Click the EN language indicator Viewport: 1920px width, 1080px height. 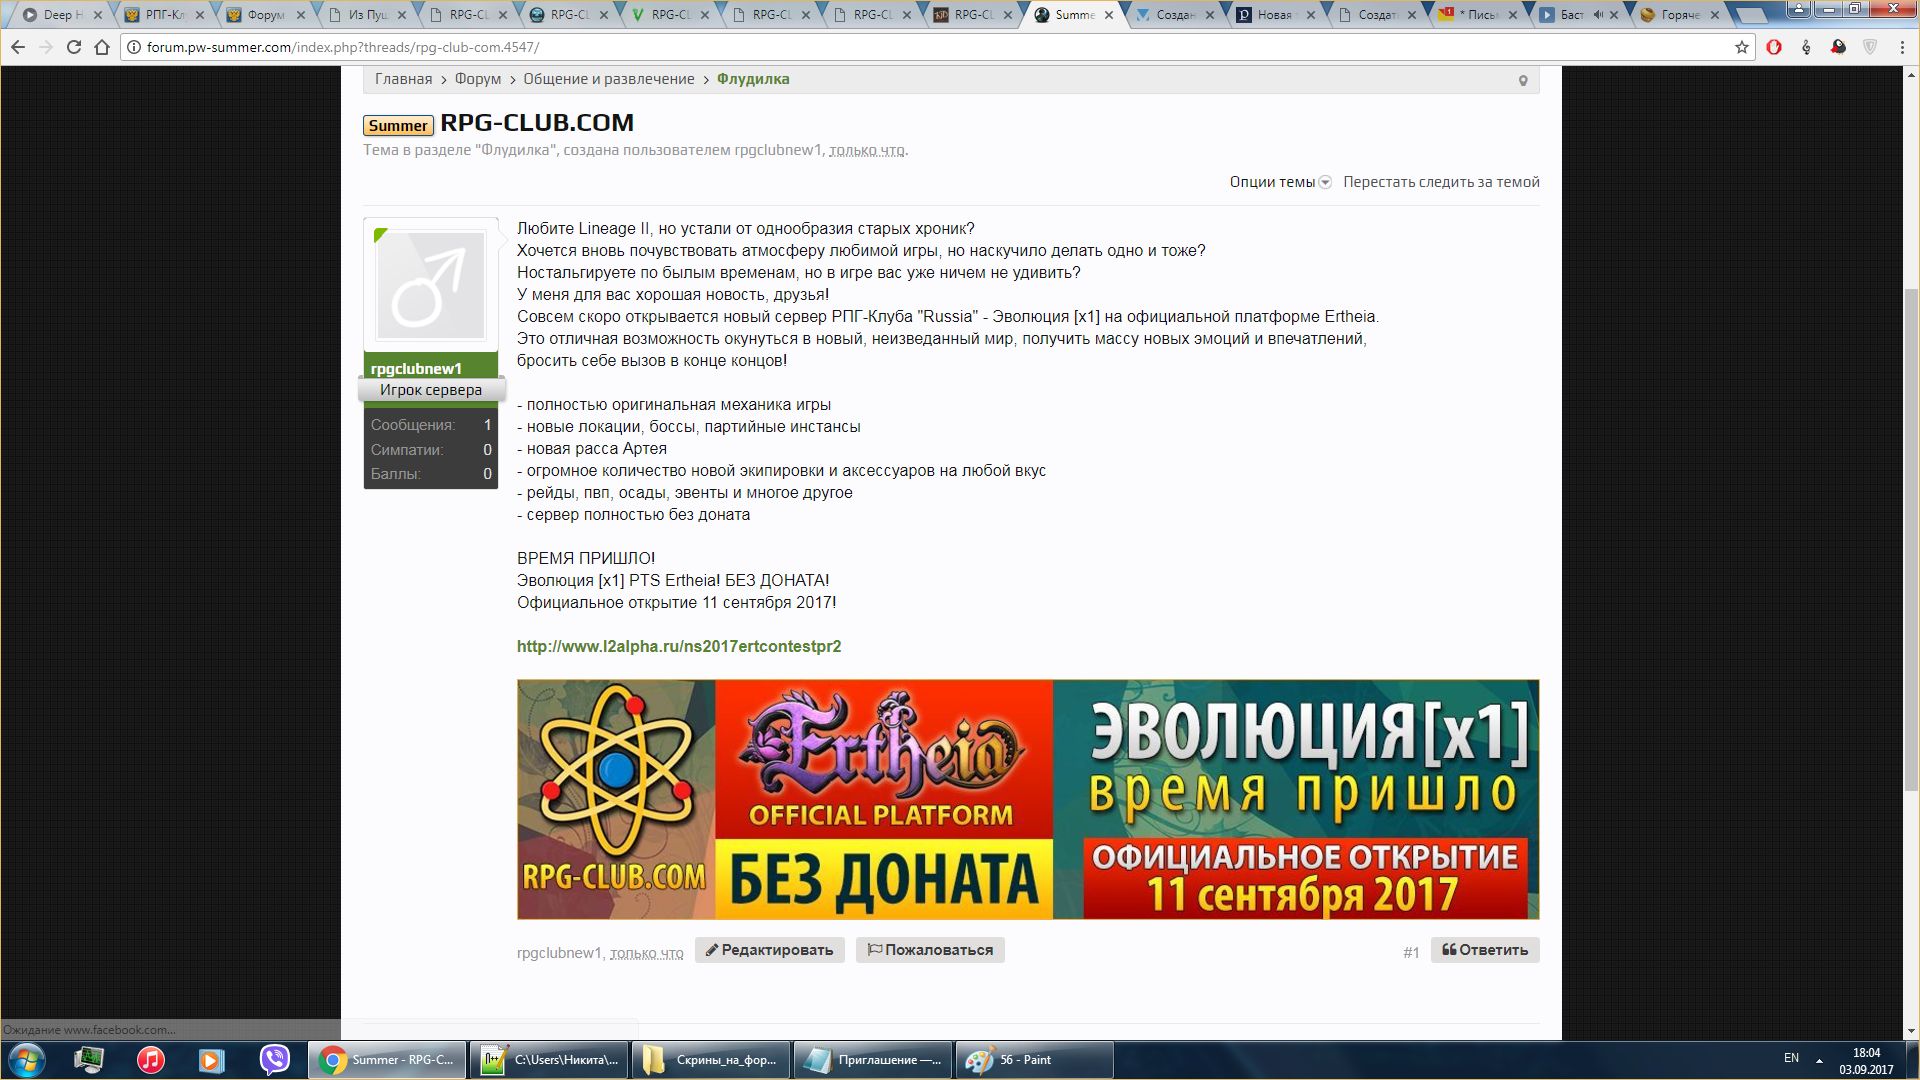pyautogui.click(x=1791, y=1058)
